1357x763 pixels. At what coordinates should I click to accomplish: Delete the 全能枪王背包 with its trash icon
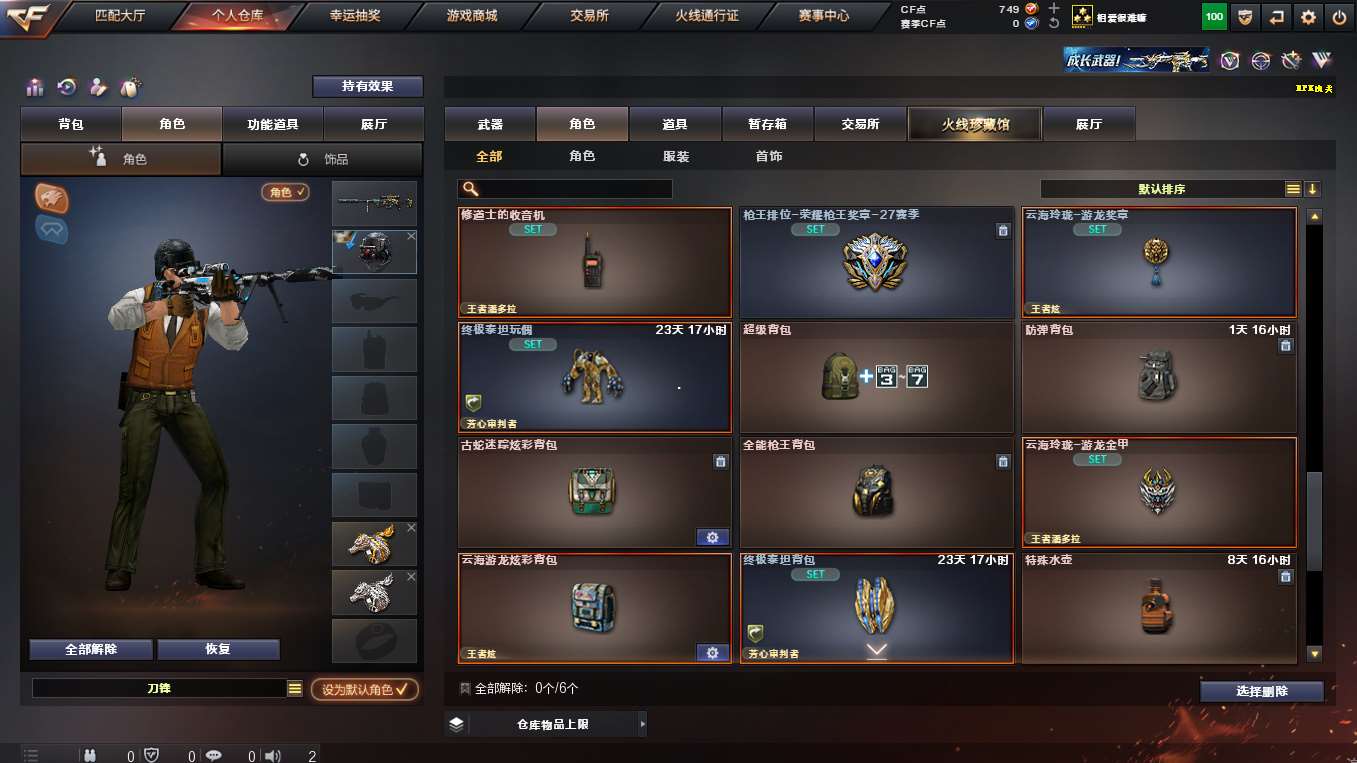click(1003, 461)
